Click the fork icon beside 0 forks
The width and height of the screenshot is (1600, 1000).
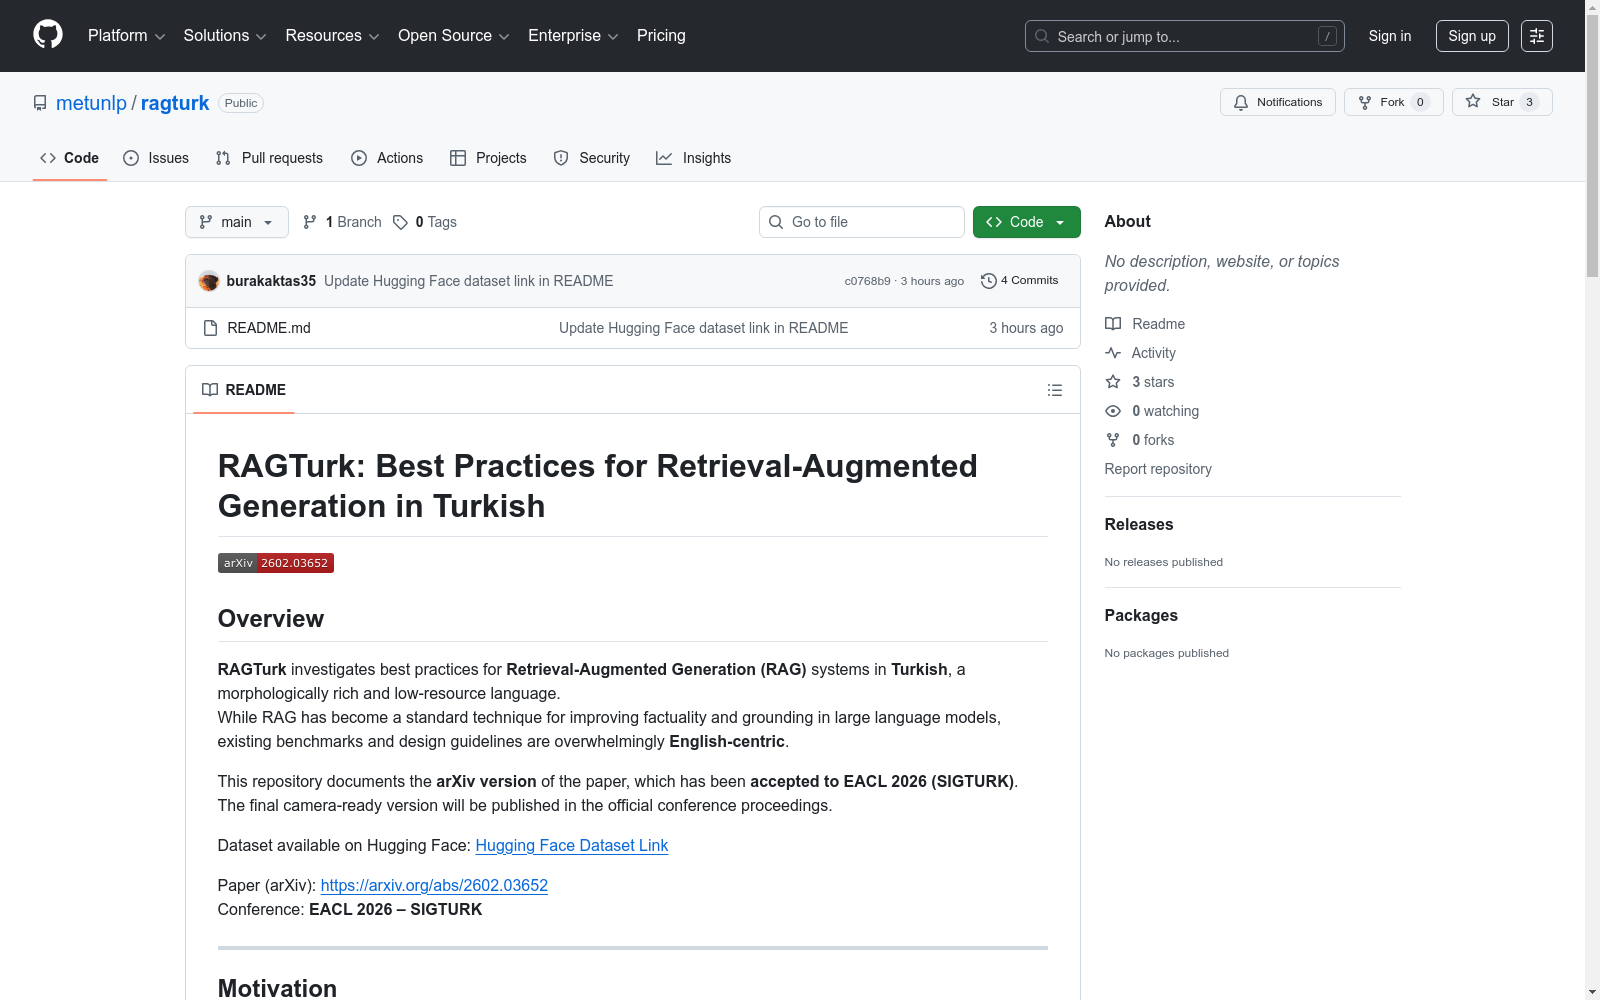click(x=1113, y=440)
